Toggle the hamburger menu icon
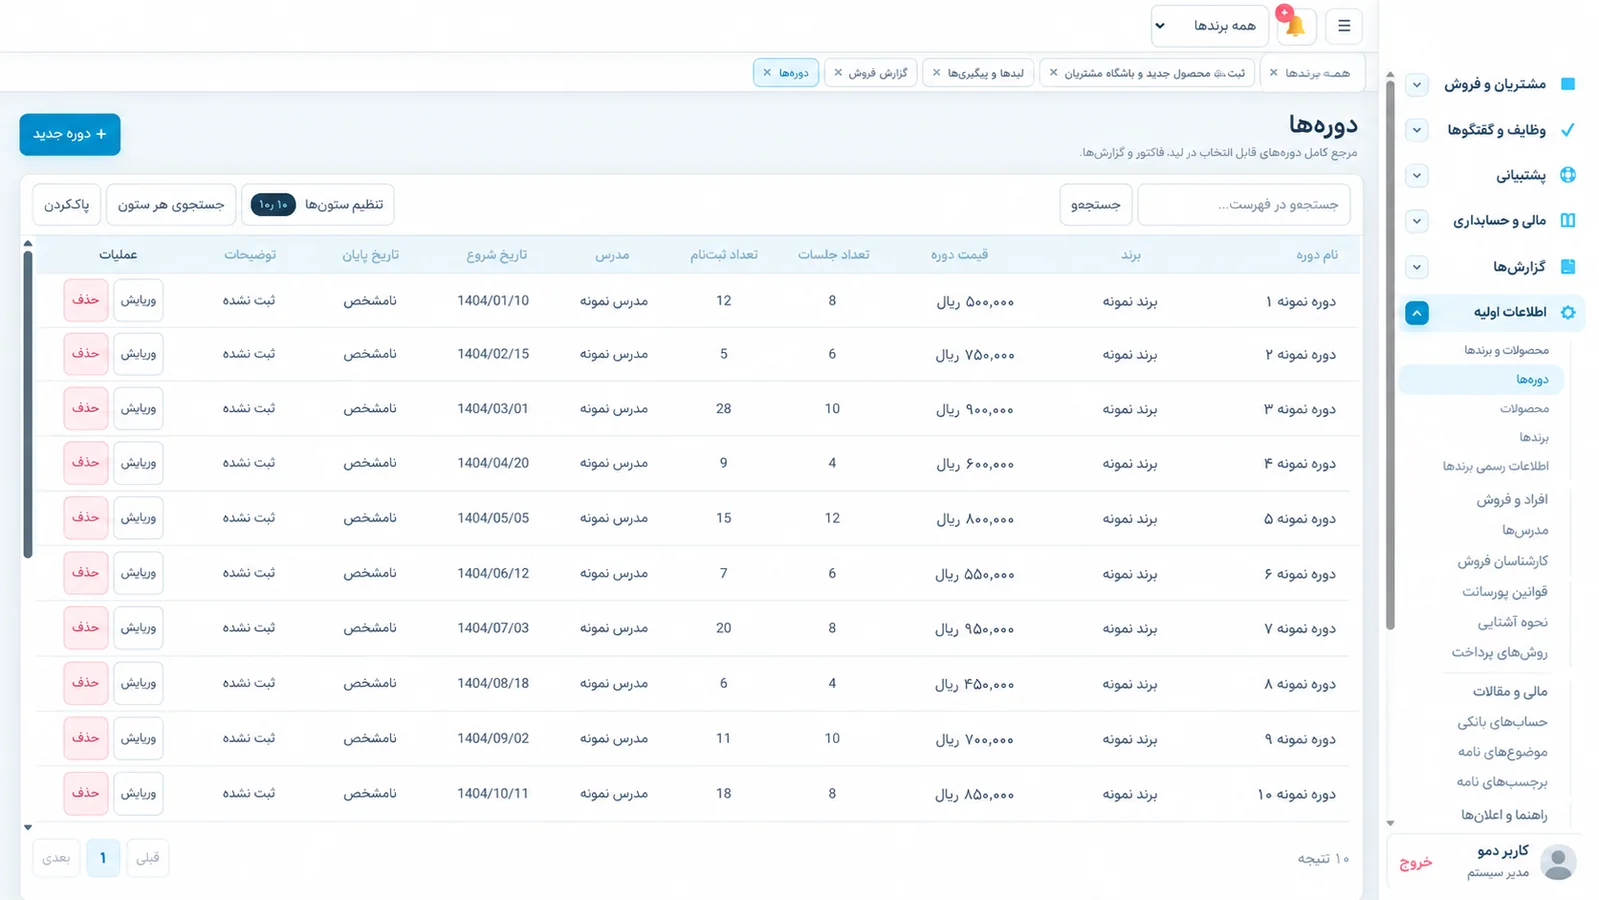Image resolution: width=1599 pixels, height=900 pixels. (1344, 26)
